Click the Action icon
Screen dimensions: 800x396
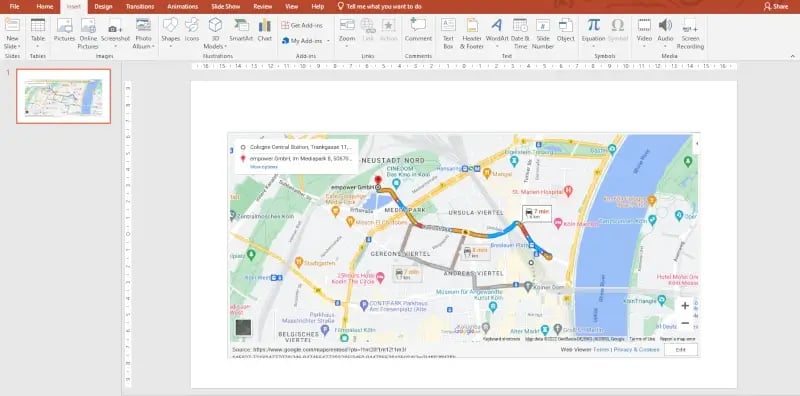(388, 31)
